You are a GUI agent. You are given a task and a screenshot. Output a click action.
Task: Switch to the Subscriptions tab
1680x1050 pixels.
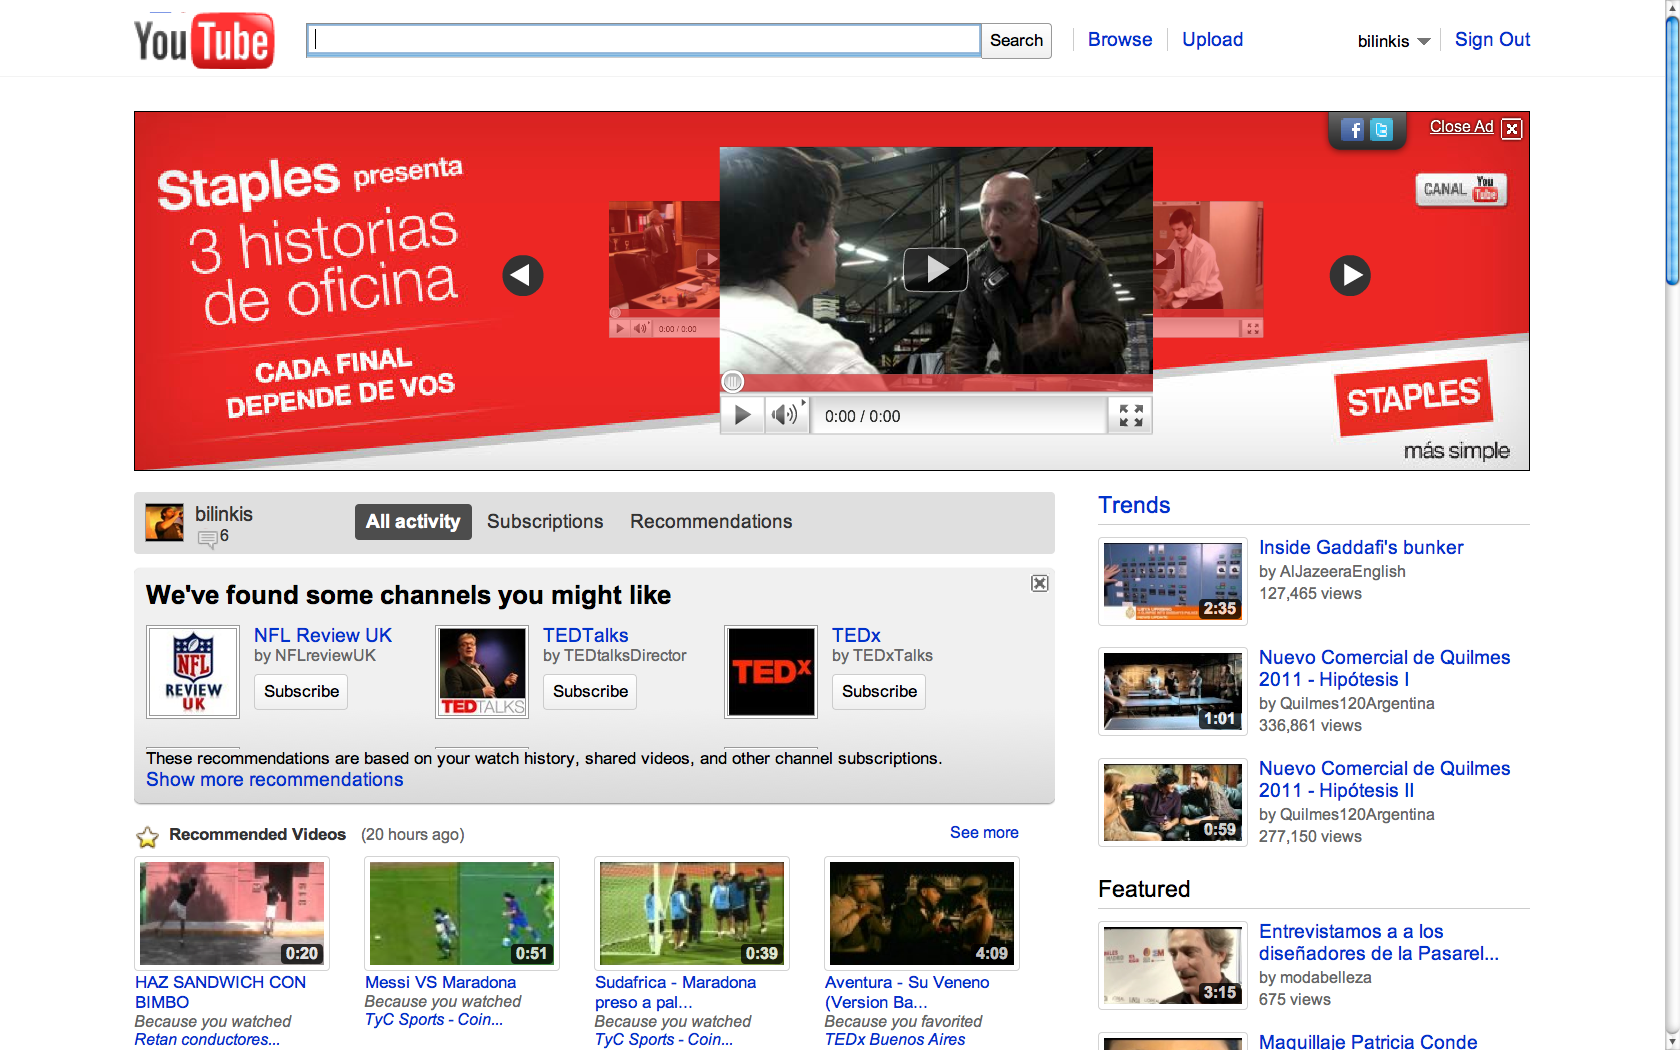pos(545,521)
